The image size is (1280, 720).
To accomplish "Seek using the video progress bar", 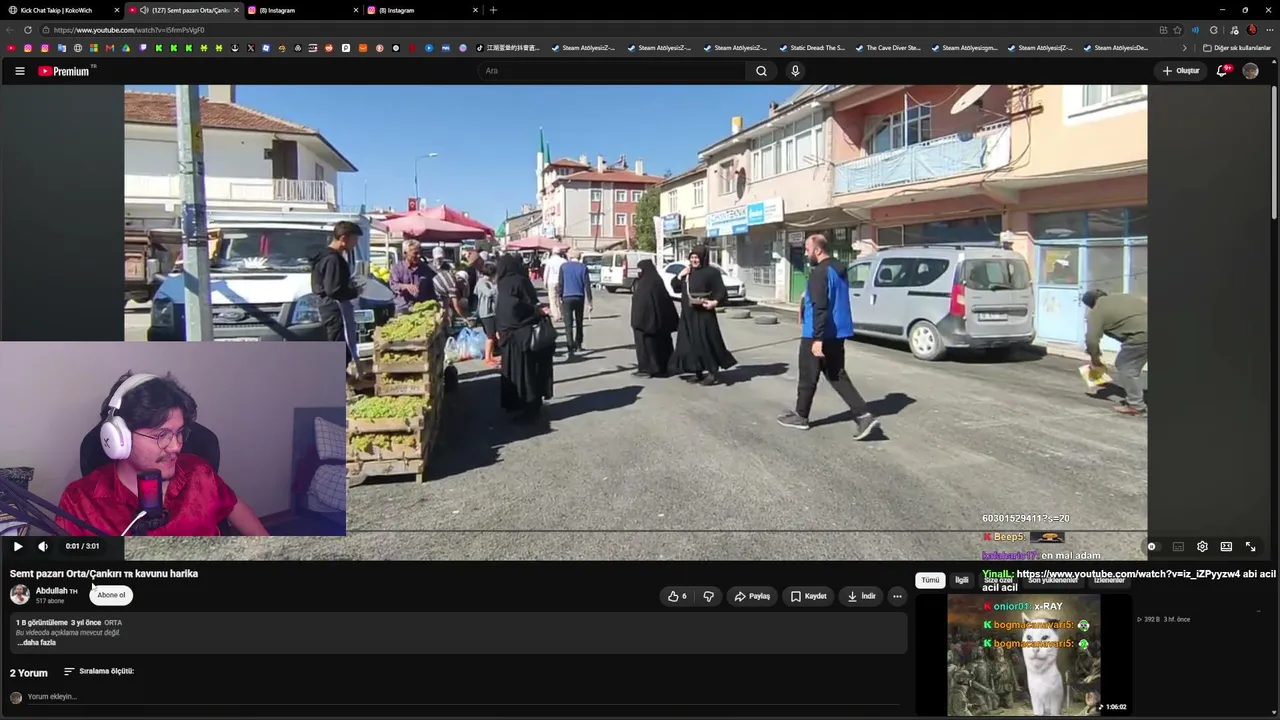I will point(635,532).
